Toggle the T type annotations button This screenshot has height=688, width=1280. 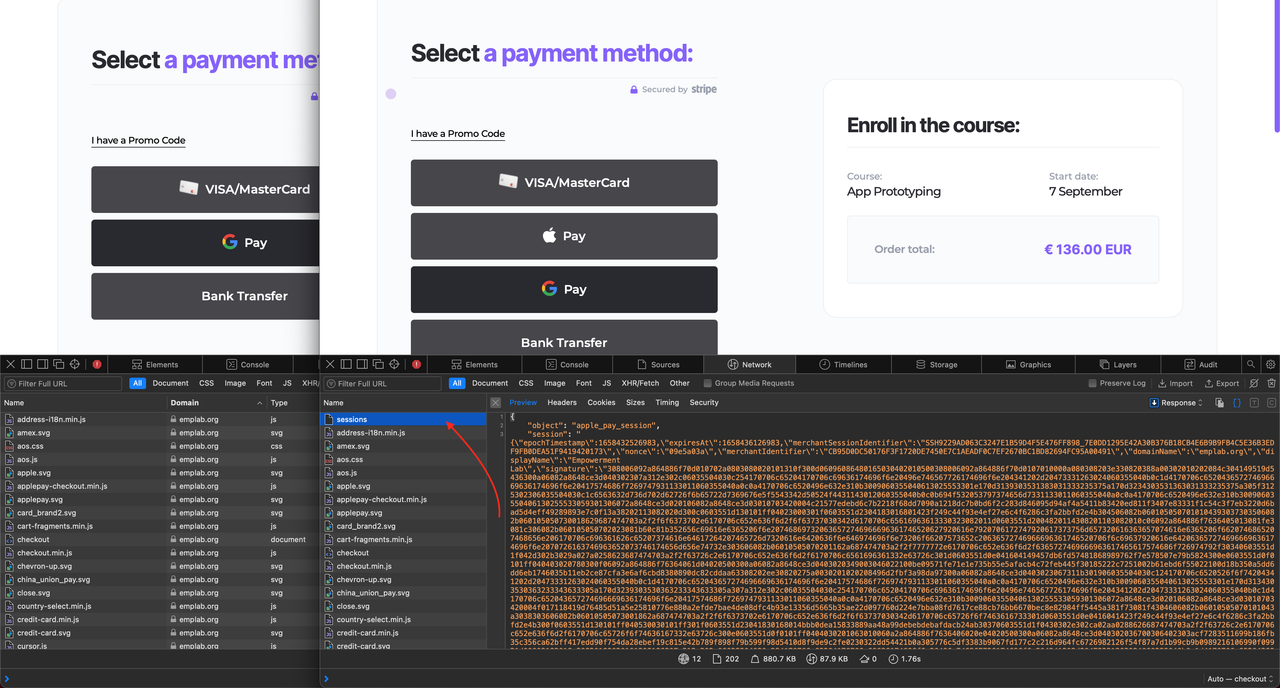1254,402
